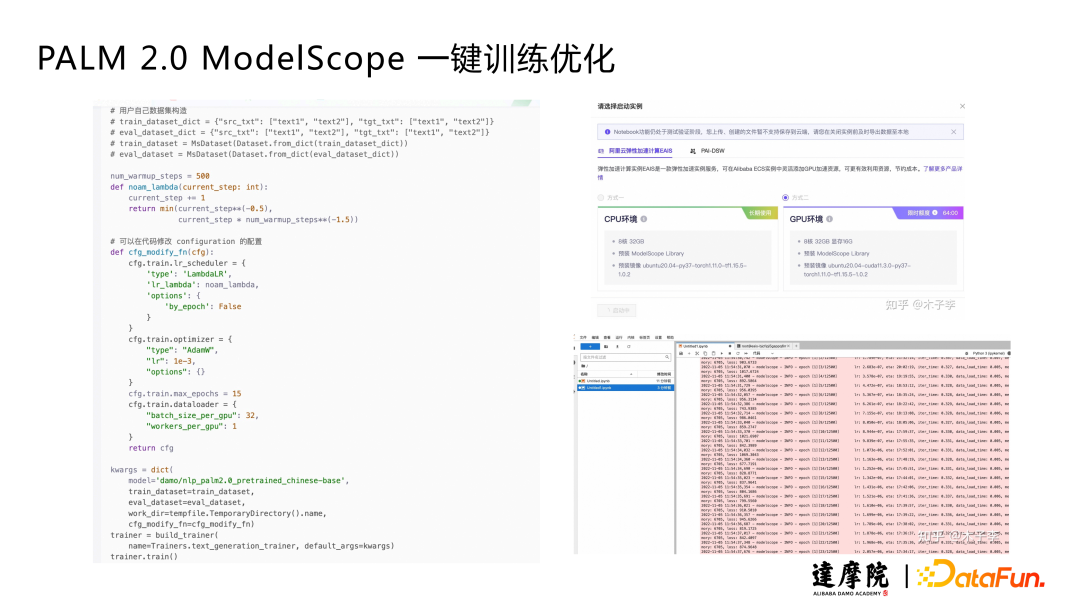
Task: Click the info icon in quota badge
Action: point(935,213)
